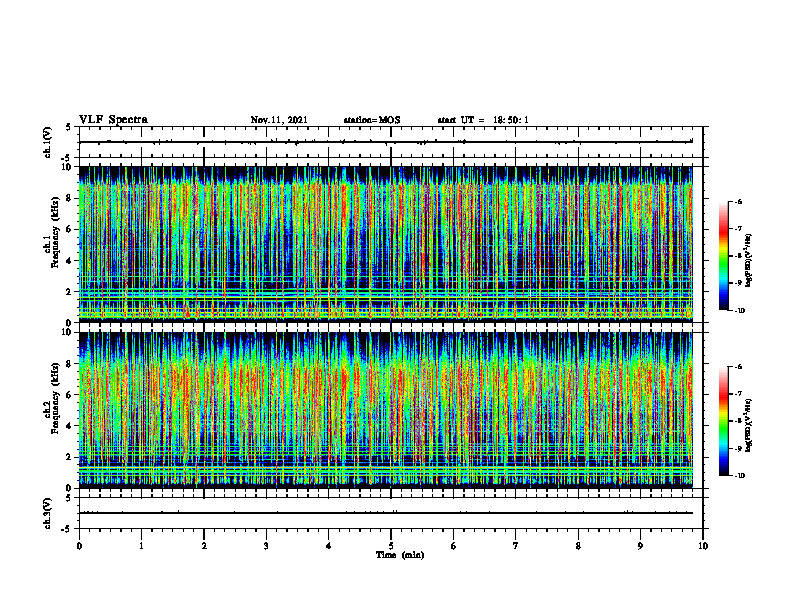Select the "start UT = 18:50: 1" header text

[x=483, y=120]
